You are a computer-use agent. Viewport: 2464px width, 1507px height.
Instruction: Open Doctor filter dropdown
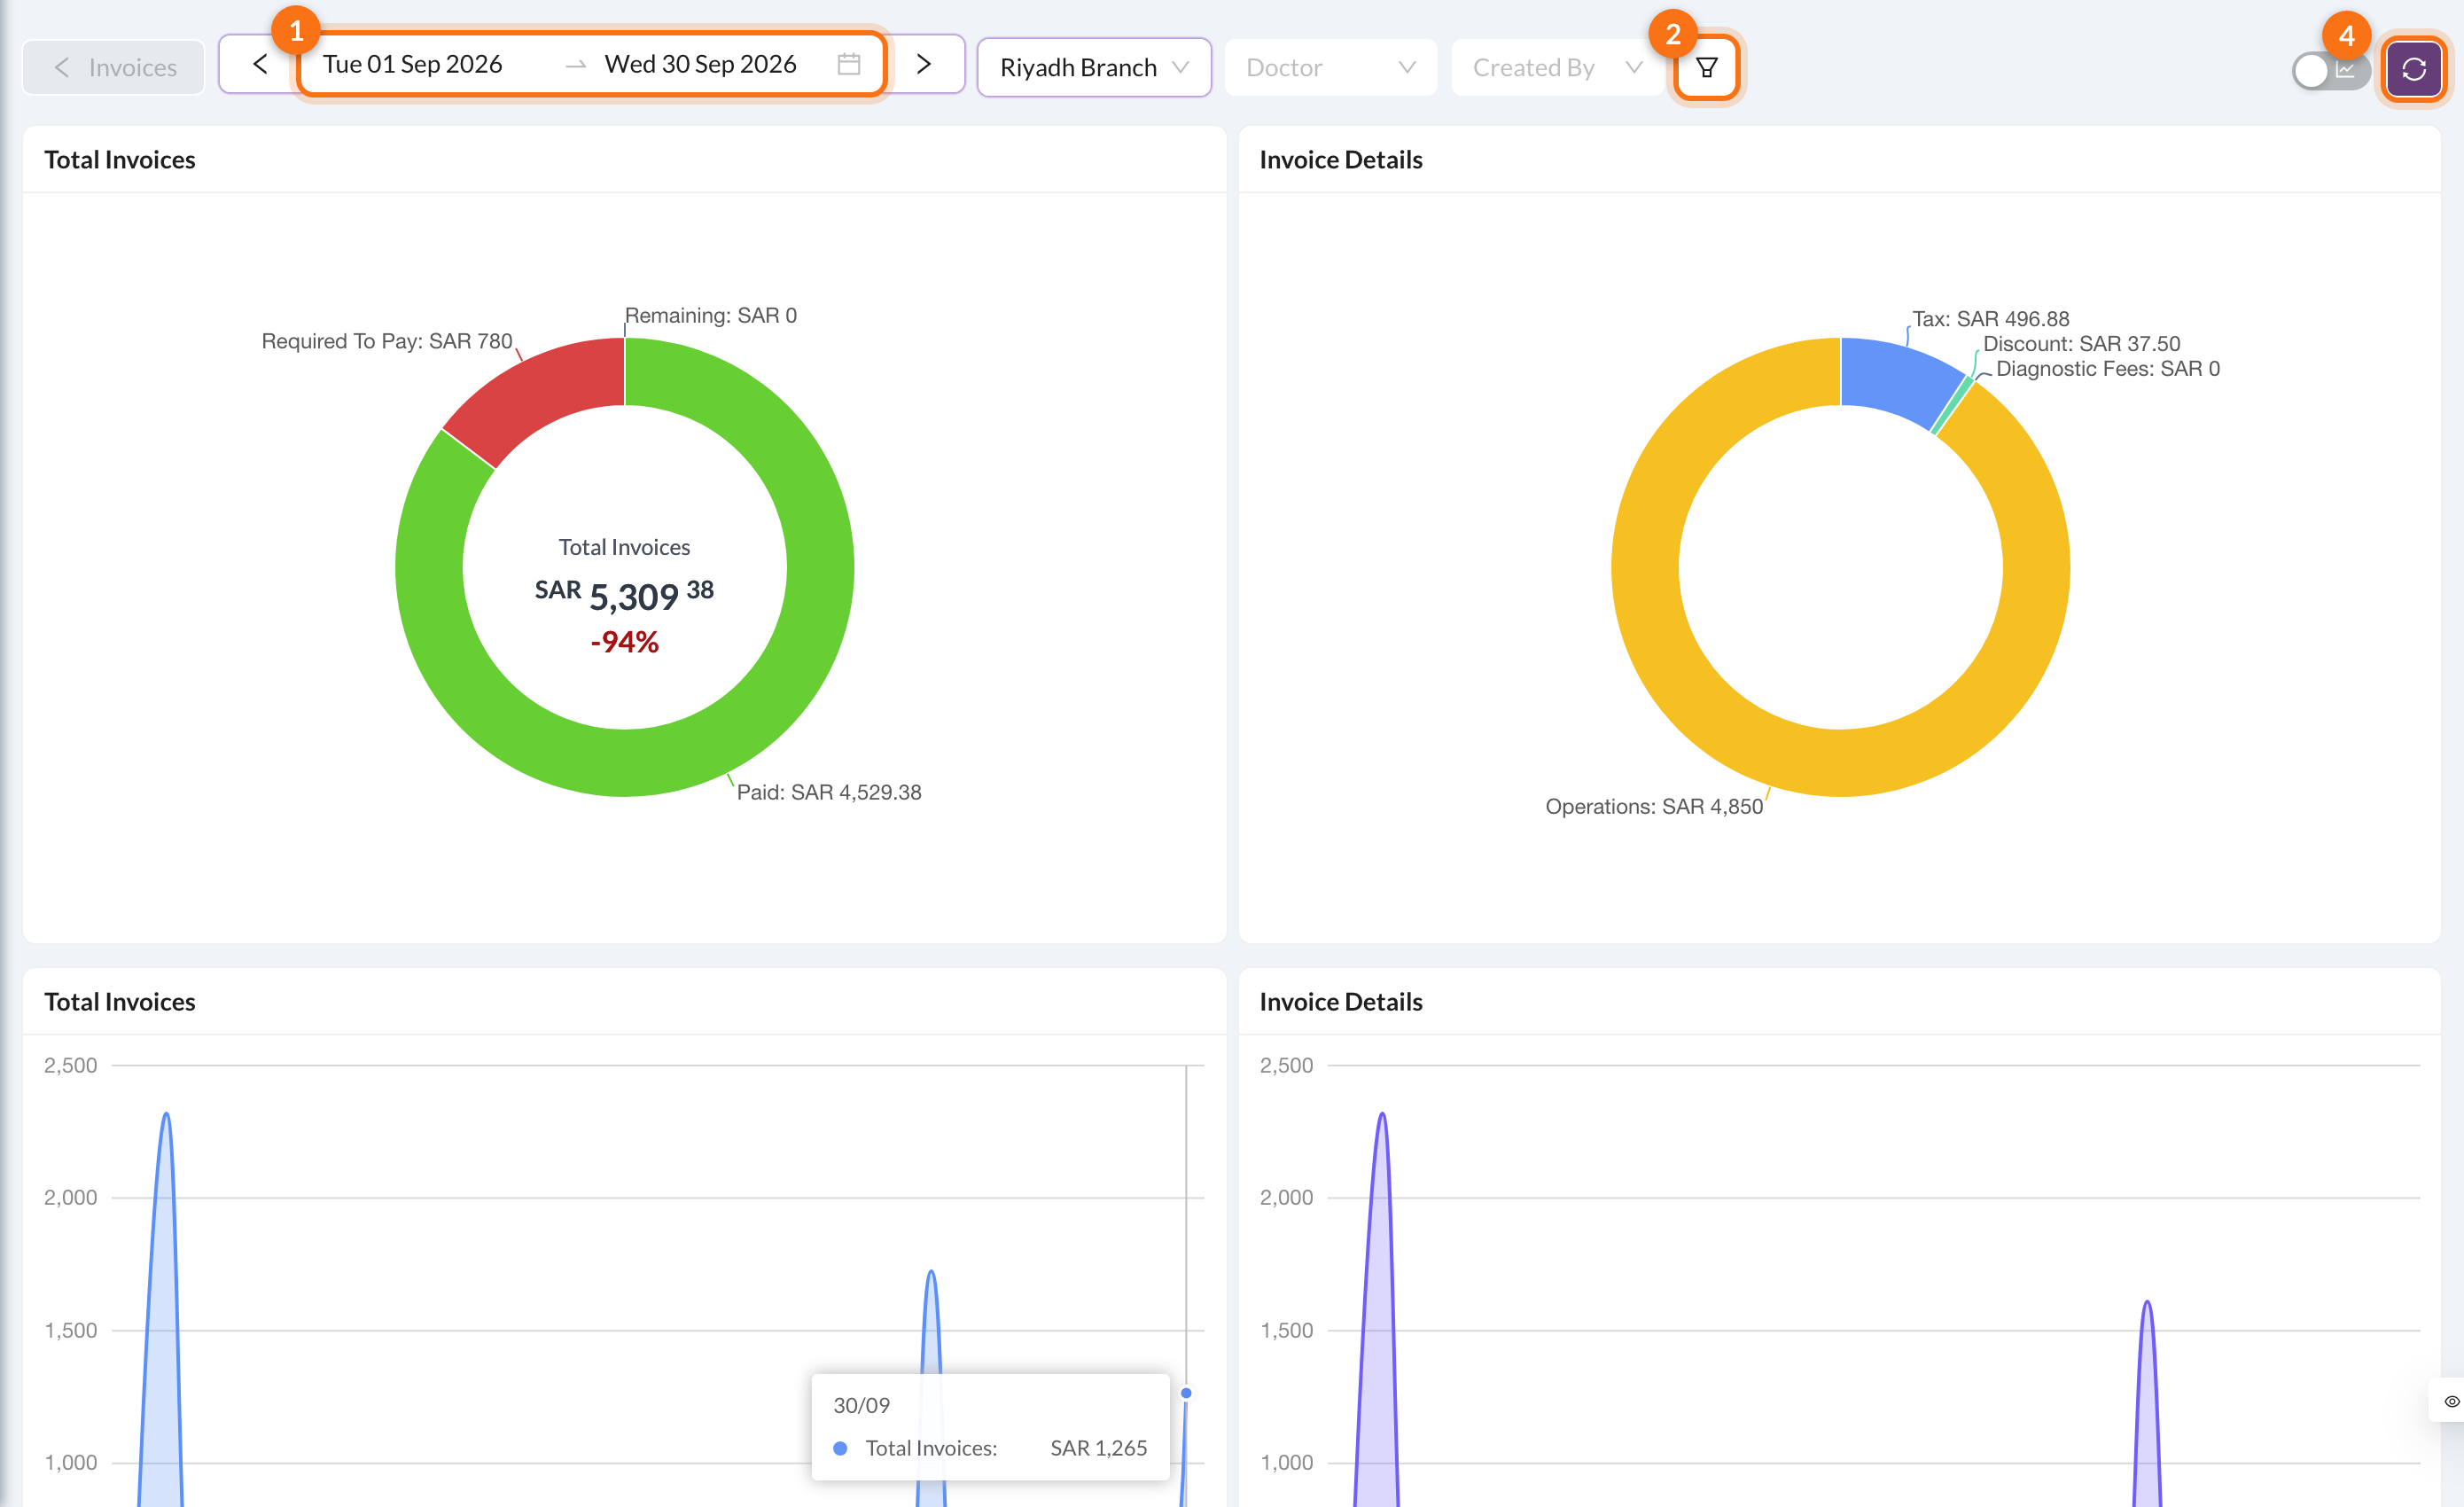click(x=1330, y=67)
